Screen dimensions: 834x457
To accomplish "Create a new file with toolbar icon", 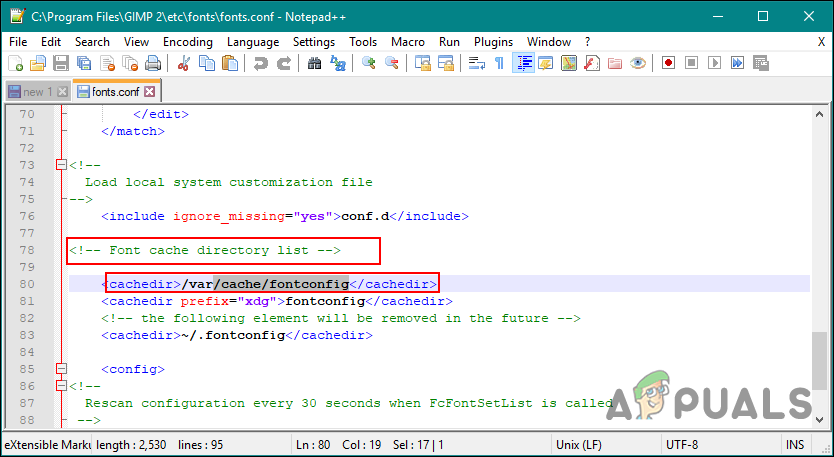I will (x=15, y=63).
